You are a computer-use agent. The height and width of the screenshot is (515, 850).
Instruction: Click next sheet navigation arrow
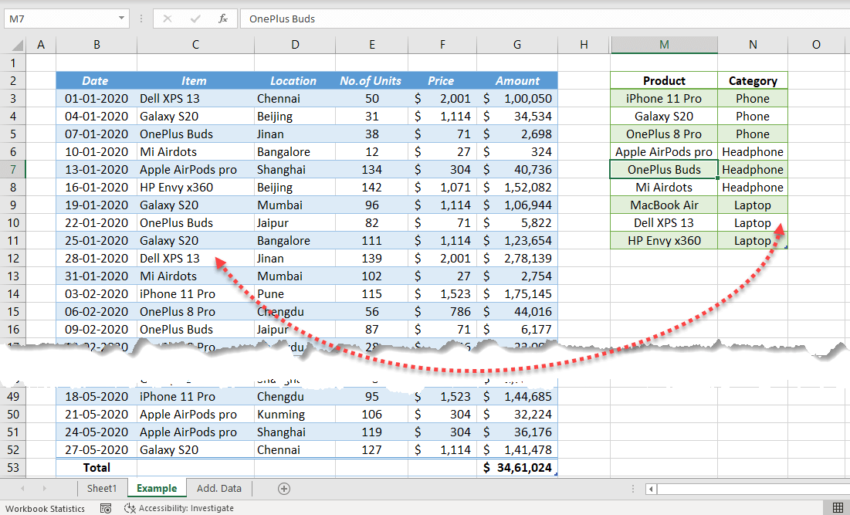[x=44, y=488]
